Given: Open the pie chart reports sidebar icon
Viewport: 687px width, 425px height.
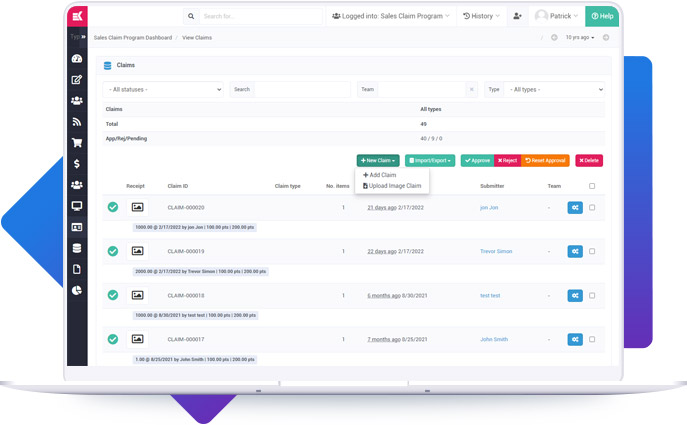Looking at the screenshot, I should pos(77,290).
